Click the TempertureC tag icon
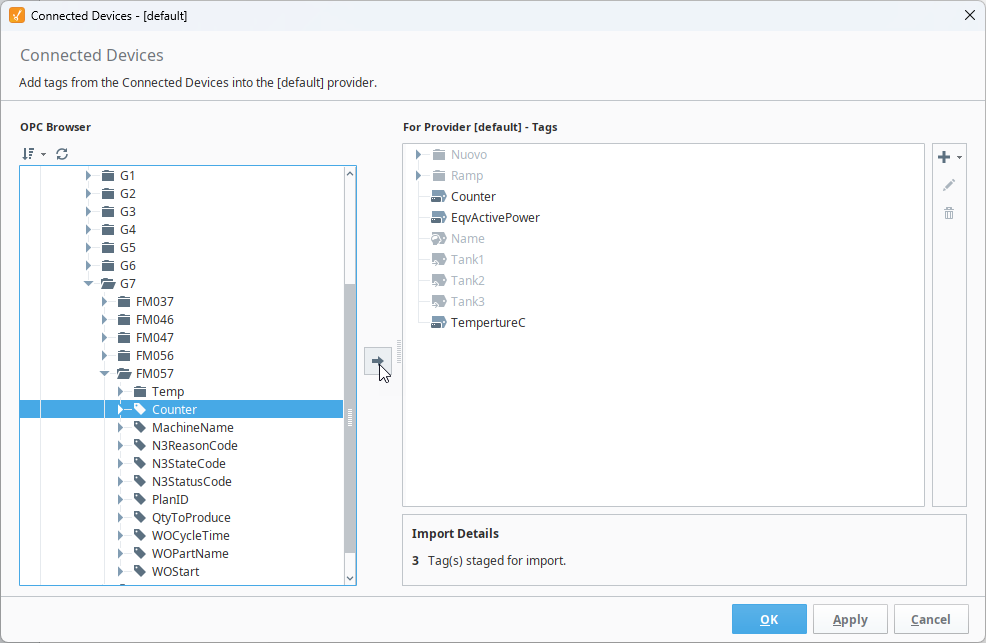This screenshot has height=643, width=986. (x=437, y=323)
